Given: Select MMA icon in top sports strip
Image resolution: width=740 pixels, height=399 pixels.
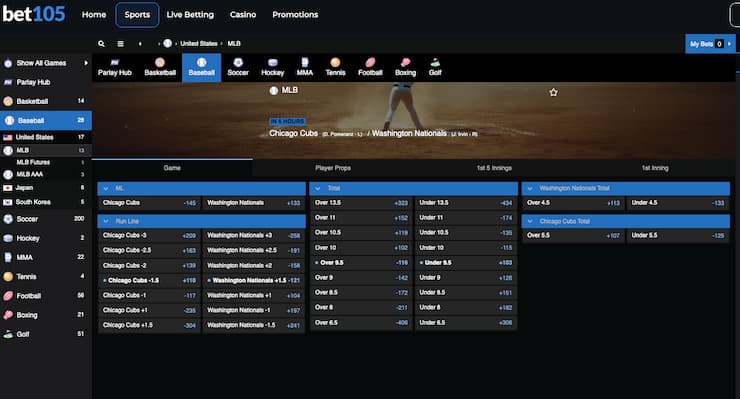Looking at the screenshot, I should coord(304,68).
